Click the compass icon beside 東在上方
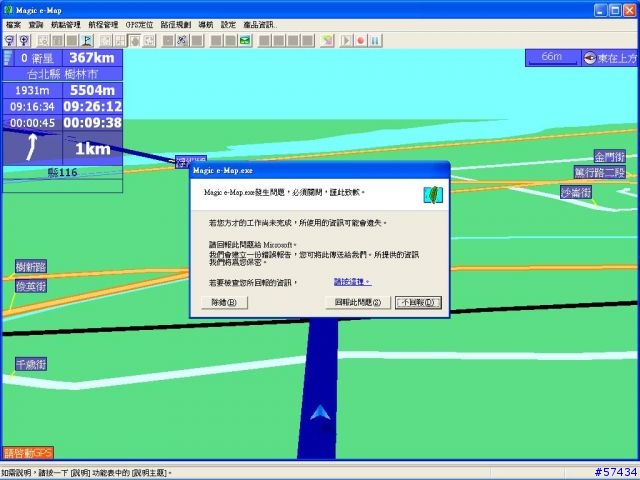 pos(589,58)
